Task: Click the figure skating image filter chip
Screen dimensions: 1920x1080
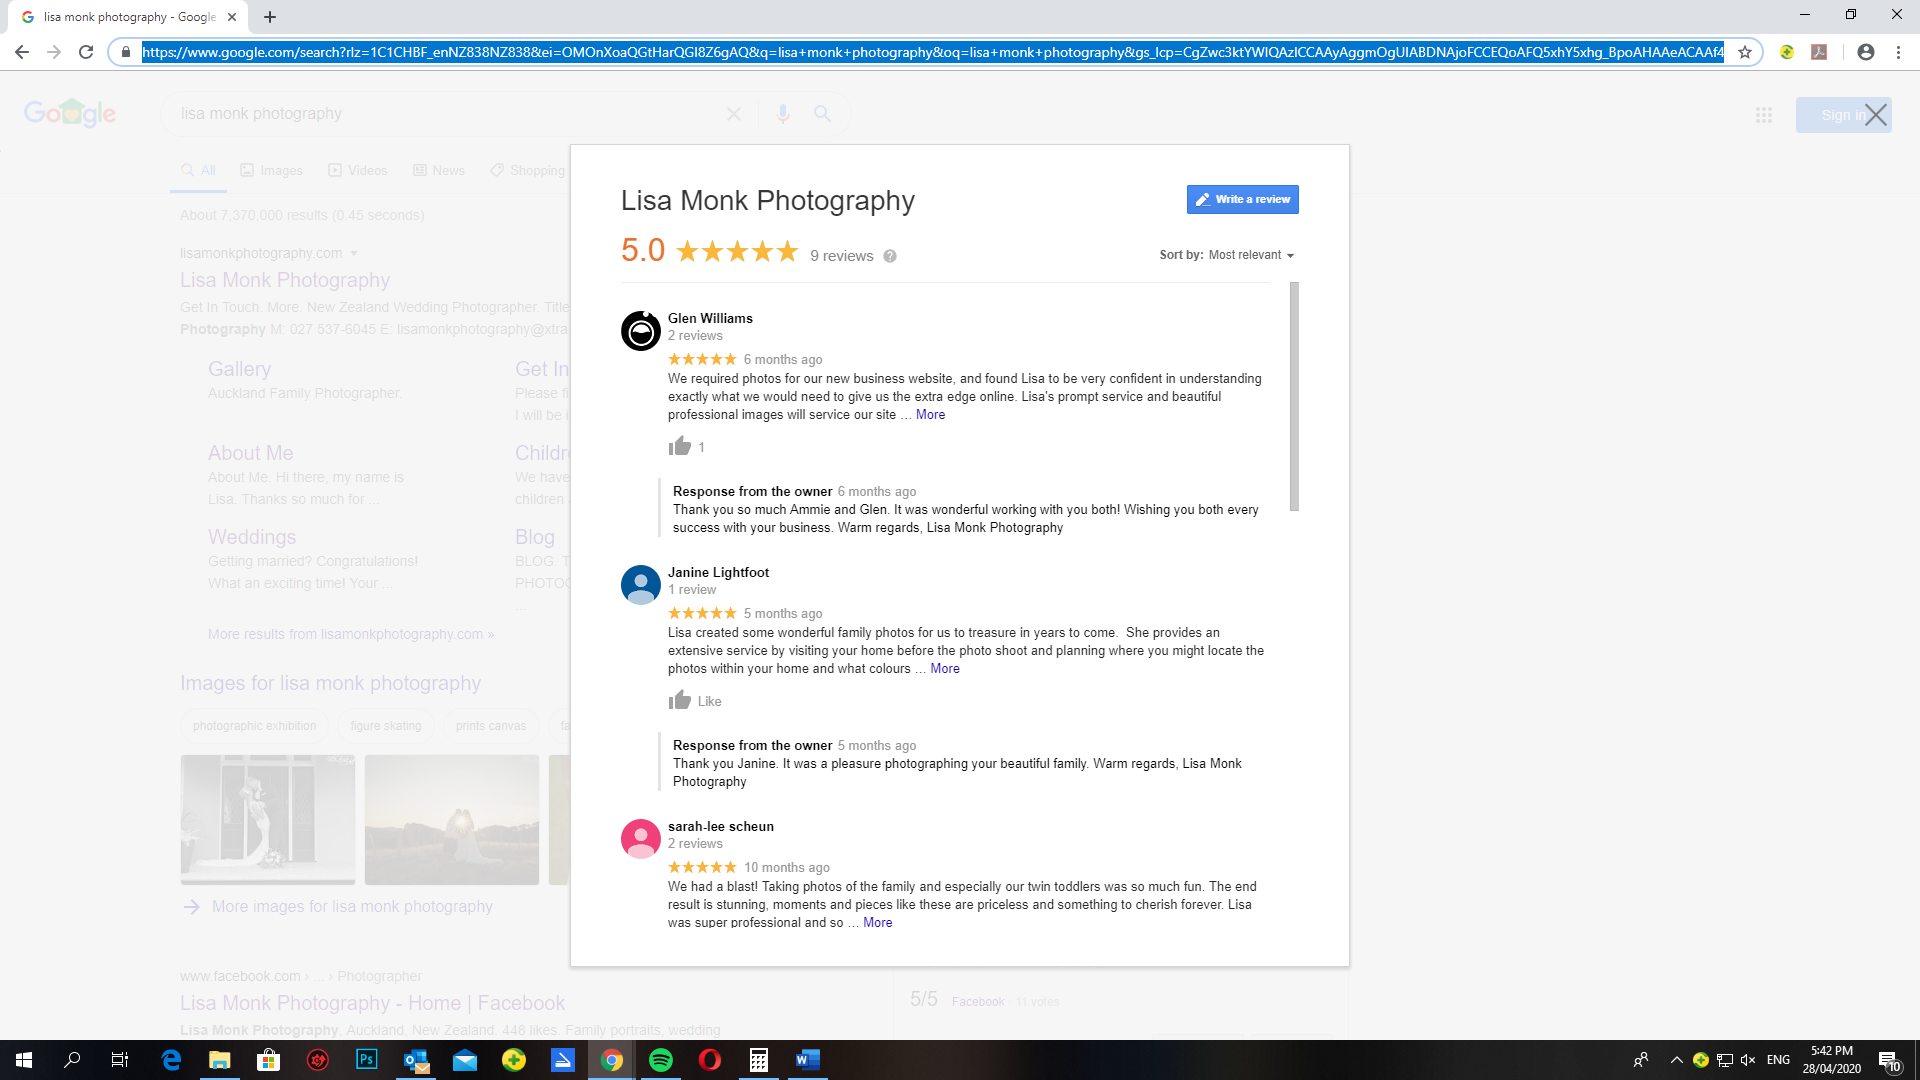Action: [x=386, y=726]
